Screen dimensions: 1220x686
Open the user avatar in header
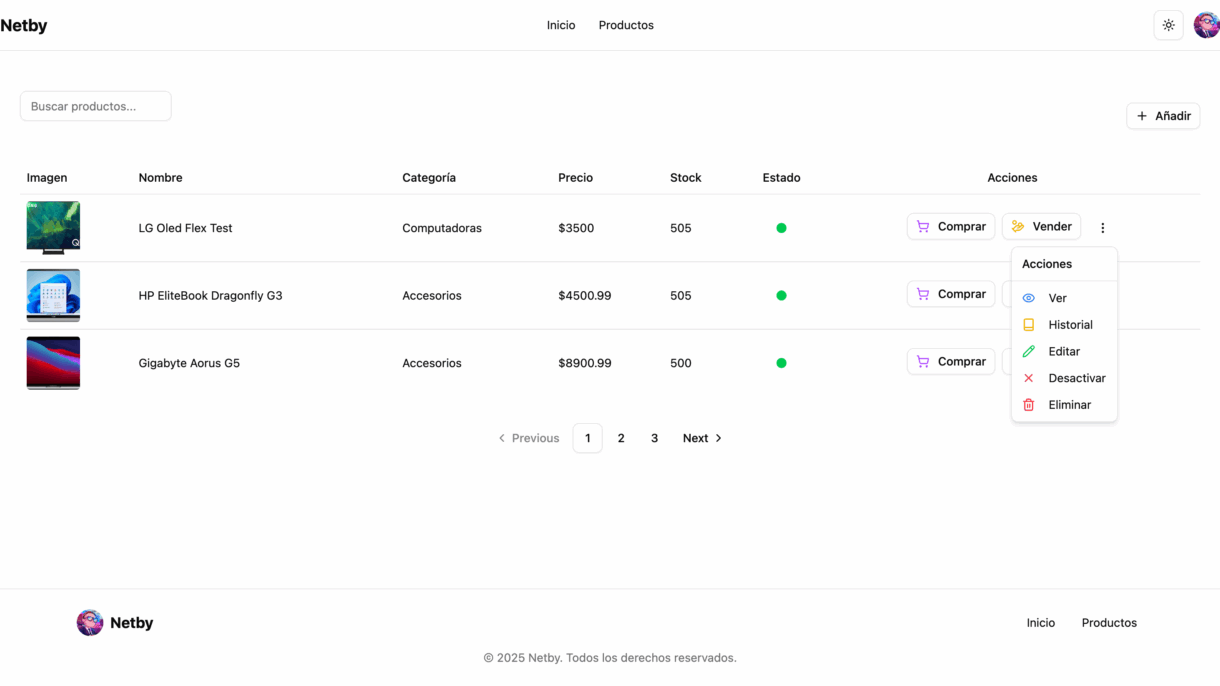coord(1206,25)
